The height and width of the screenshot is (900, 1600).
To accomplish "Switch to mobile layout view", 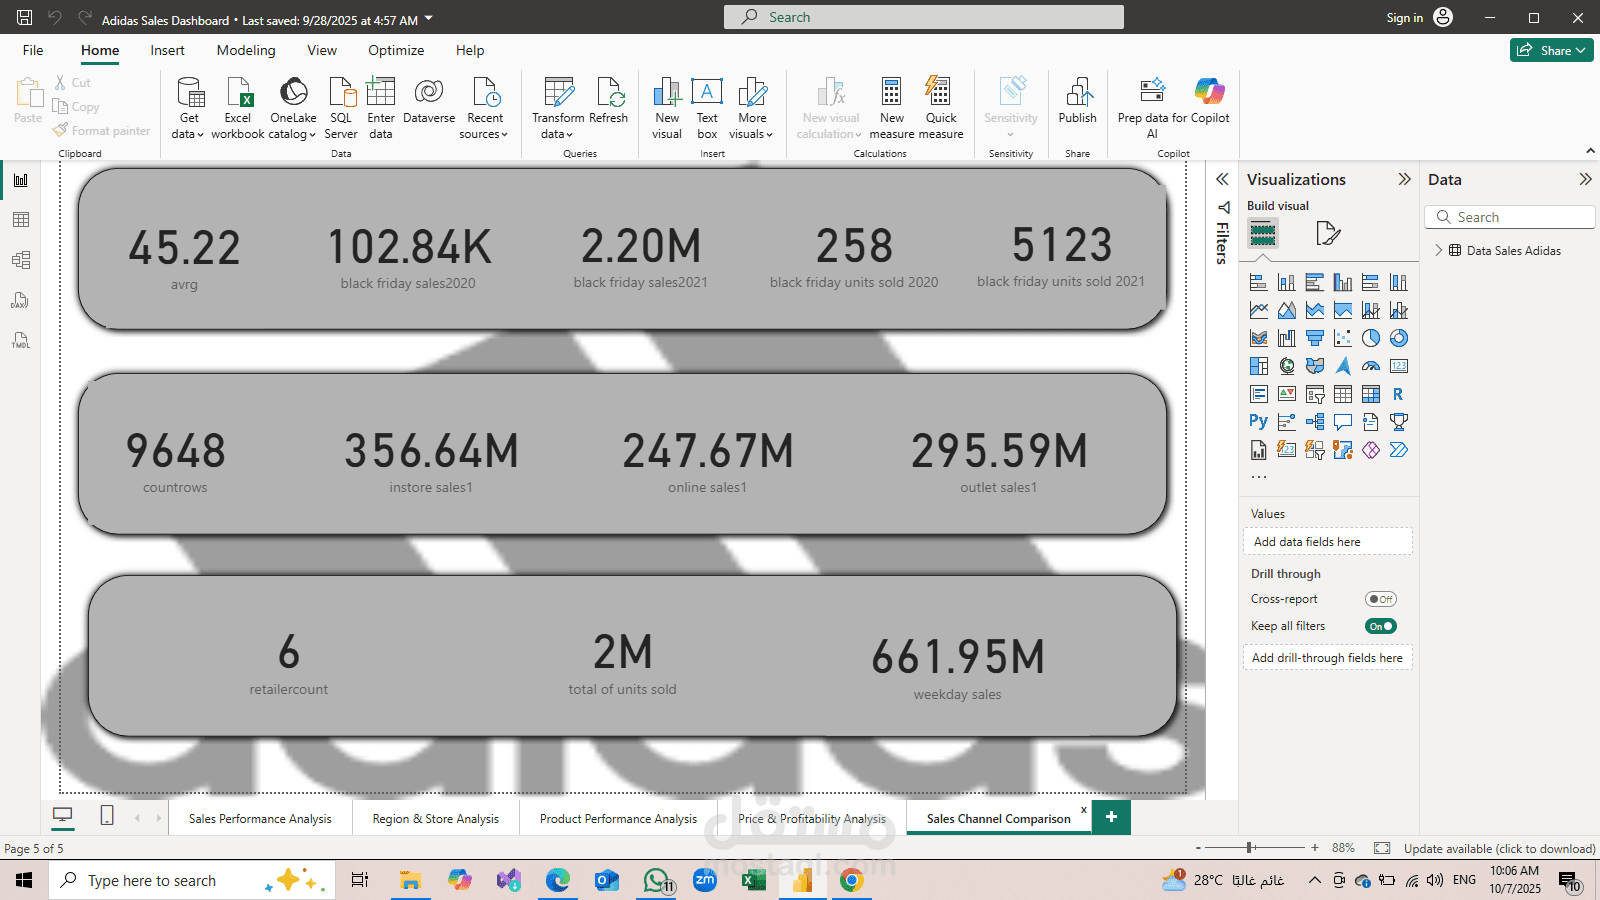I will click(107, 815).
